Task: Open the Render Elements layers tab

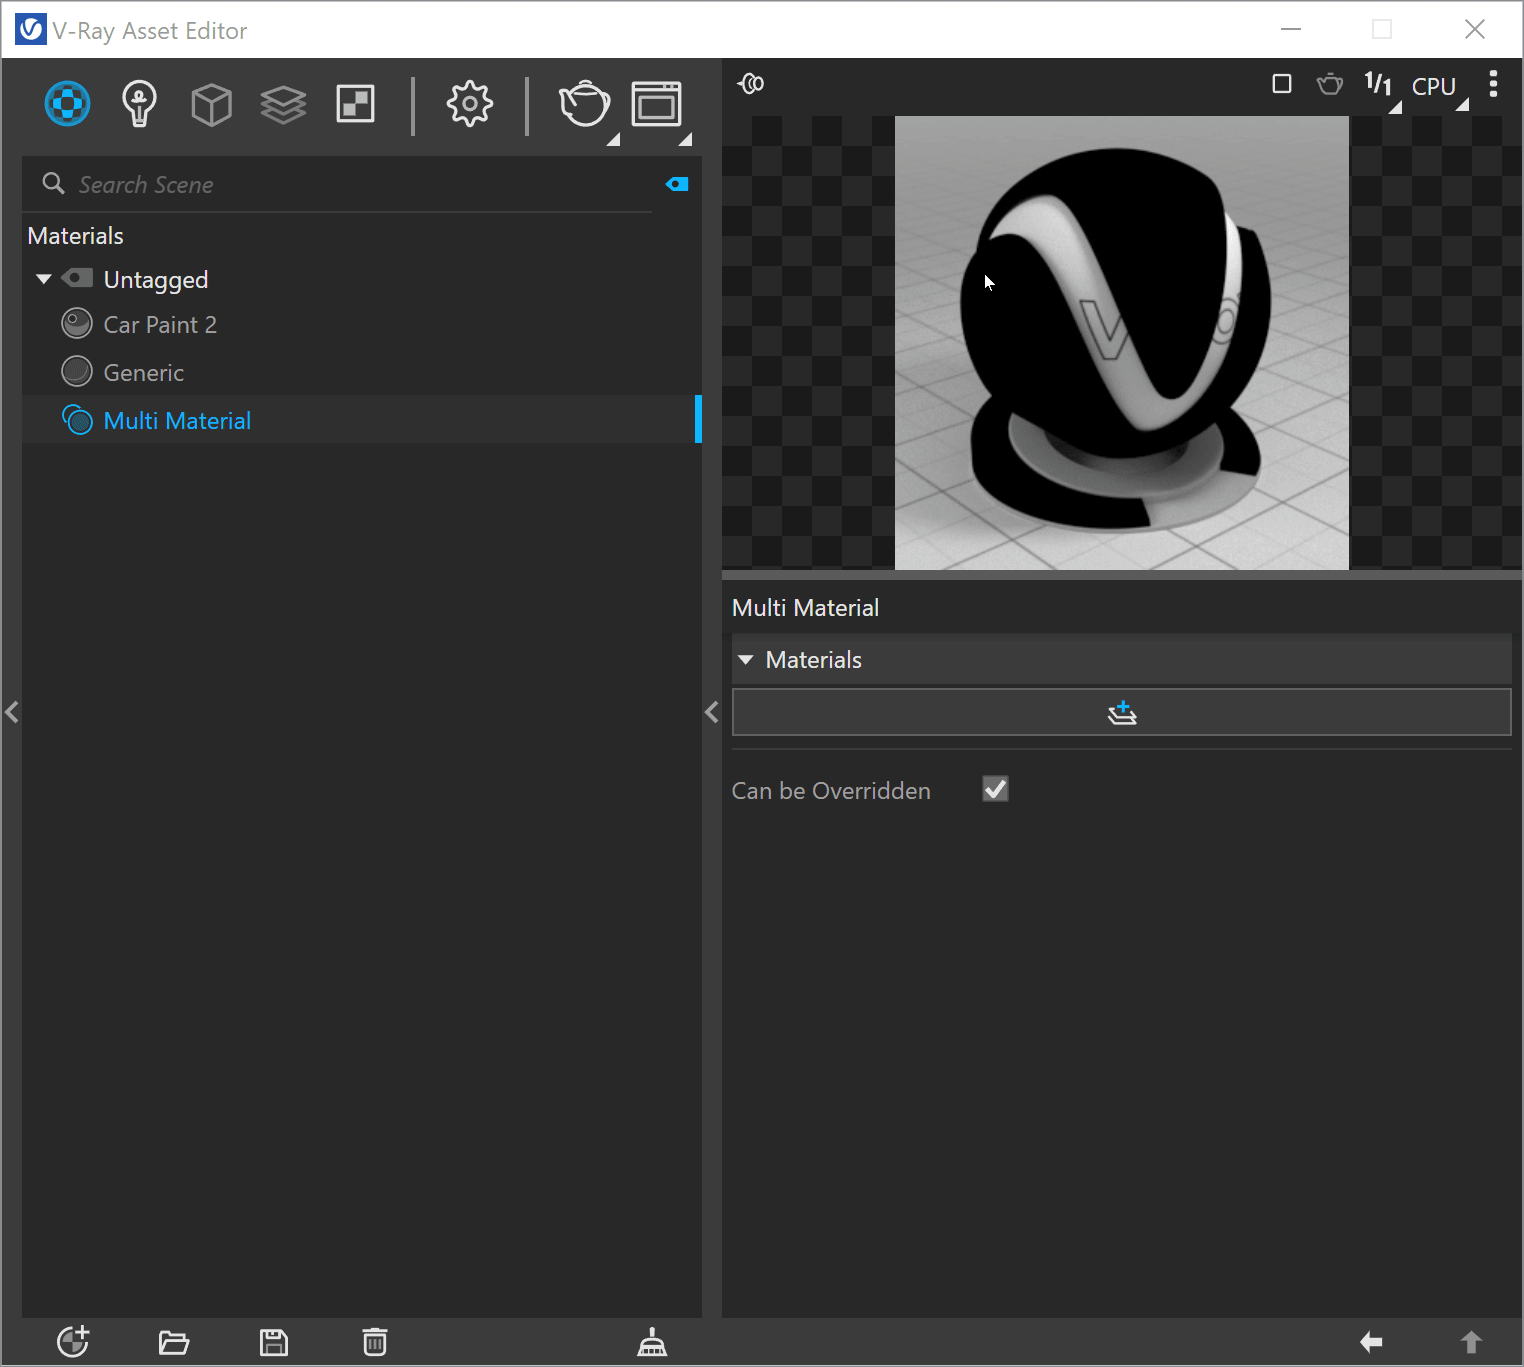Action: (x=283, y=104)
